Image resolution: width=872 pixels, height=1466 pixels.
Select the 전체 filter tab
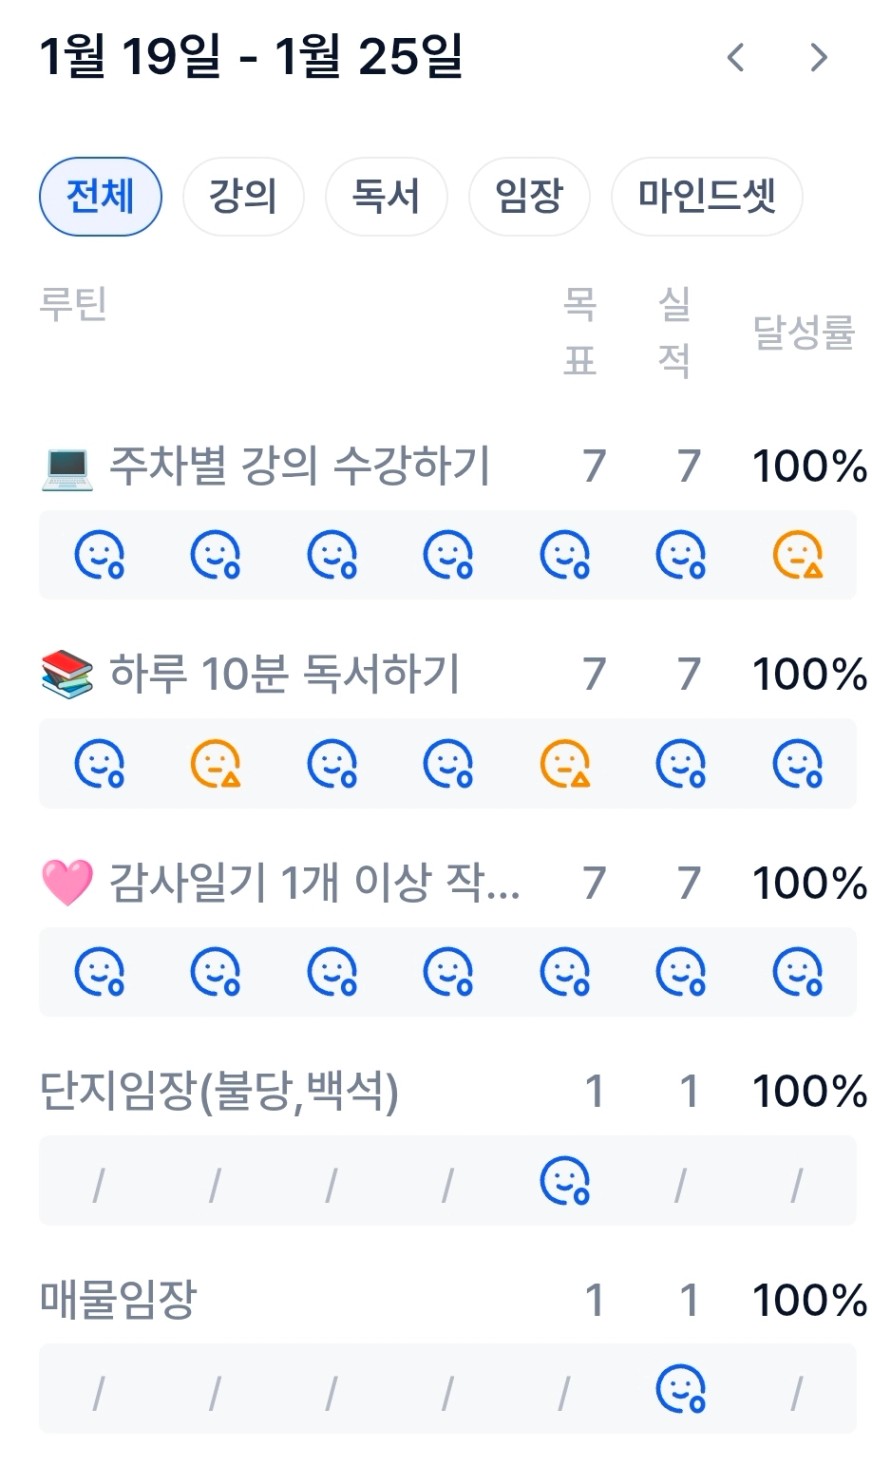(x=100, y=196)
